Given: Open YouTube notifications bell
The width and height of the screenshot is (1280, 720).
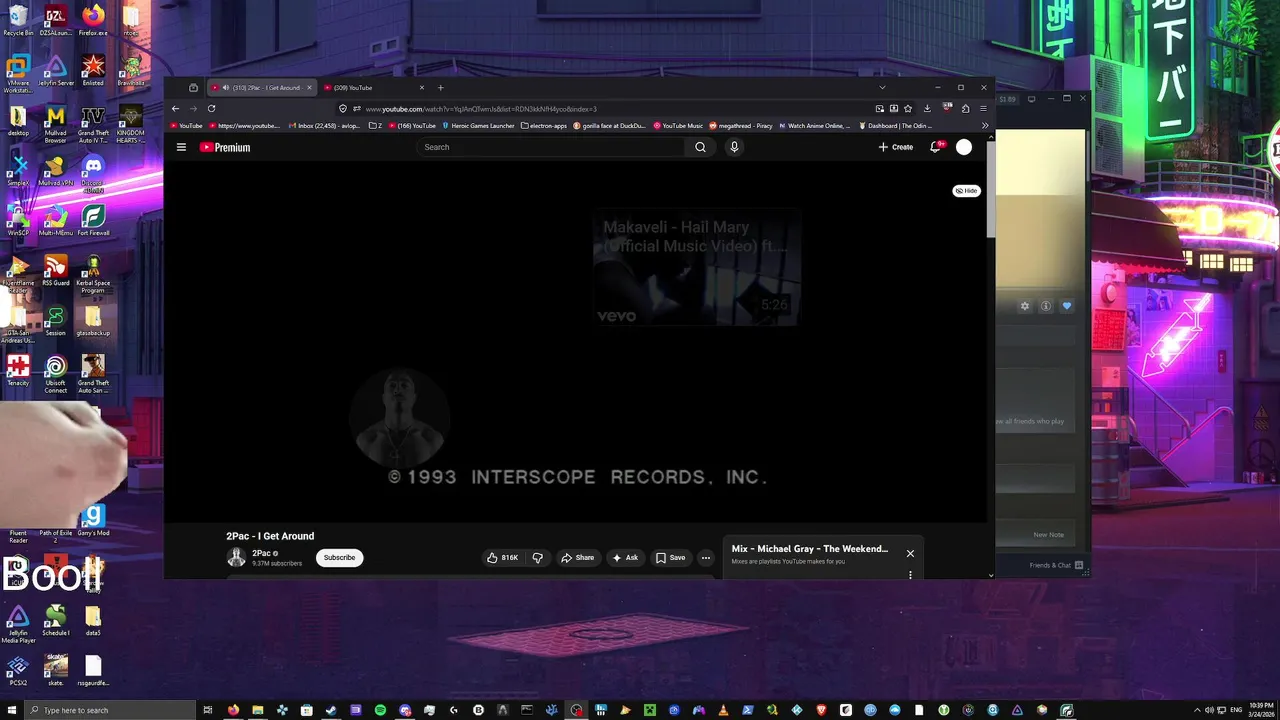Looking at the screenshot, I should tap(936, 147).
